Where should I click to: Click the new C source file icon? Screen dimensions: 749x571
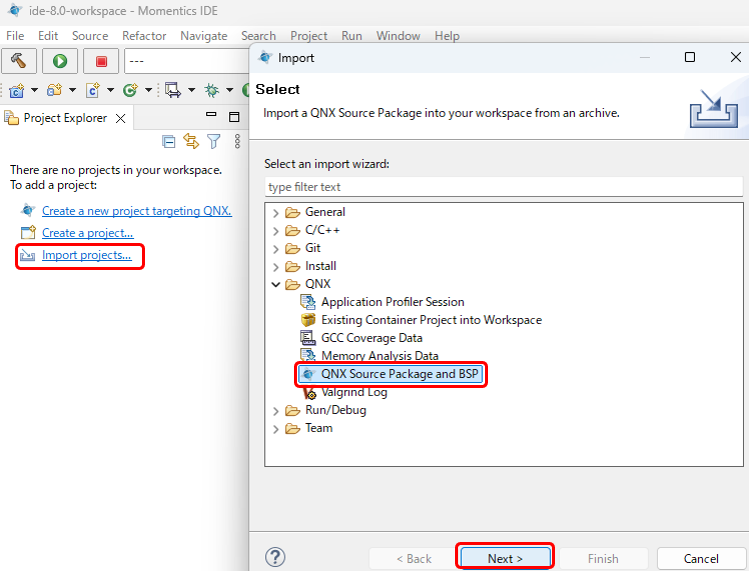pyautogui.click(x=93, y=90)
